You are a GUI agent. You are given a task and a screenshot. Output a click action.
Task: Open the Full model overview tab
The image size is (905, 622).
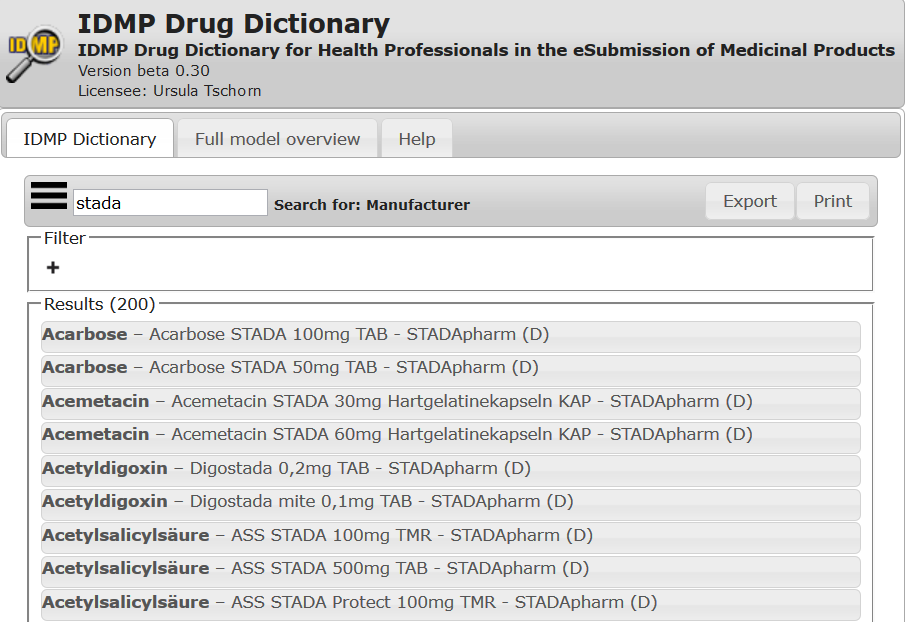click(277, 138)
